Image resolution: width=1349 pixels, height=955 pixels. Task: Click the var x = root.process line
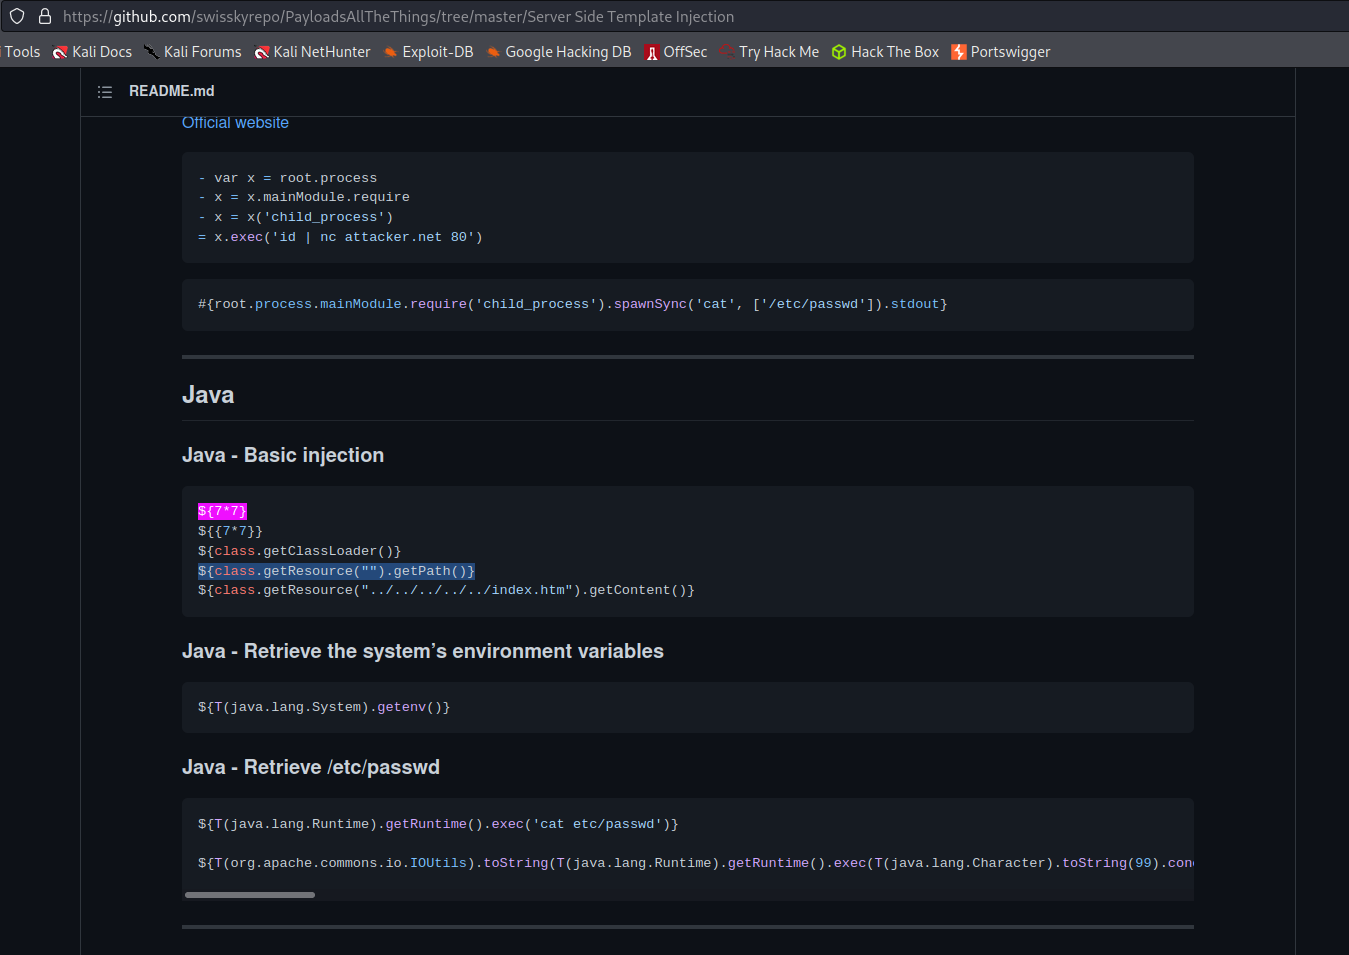coord(288,178)
